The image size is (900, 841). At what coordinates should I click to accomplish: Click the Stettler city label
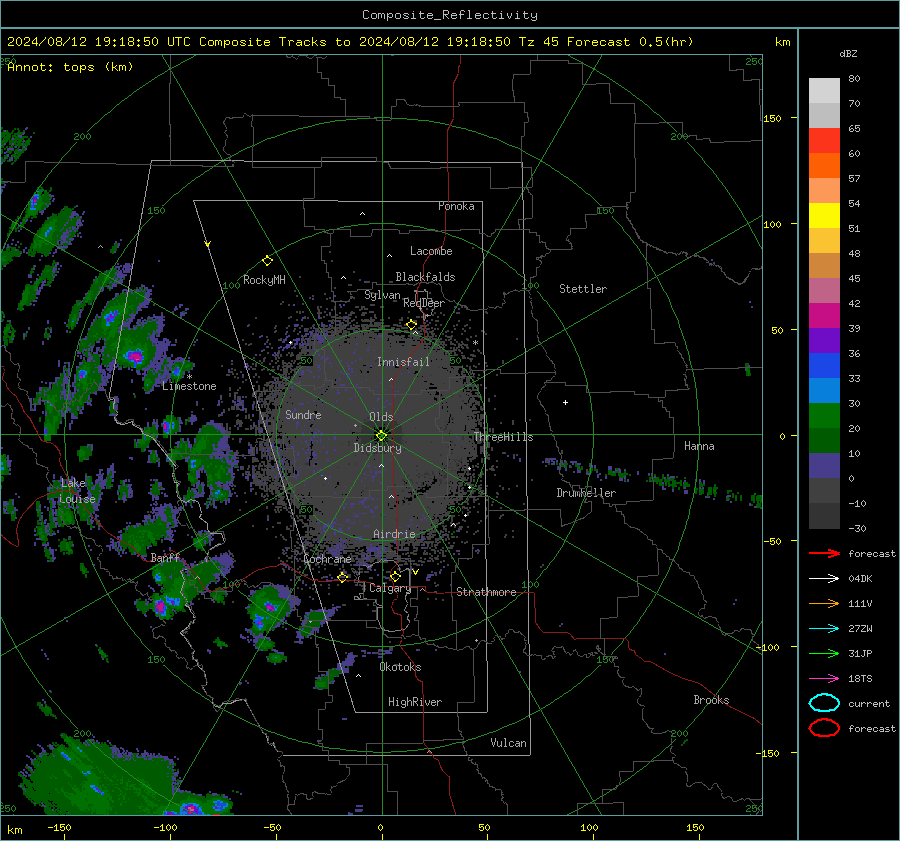coord(583,289)
